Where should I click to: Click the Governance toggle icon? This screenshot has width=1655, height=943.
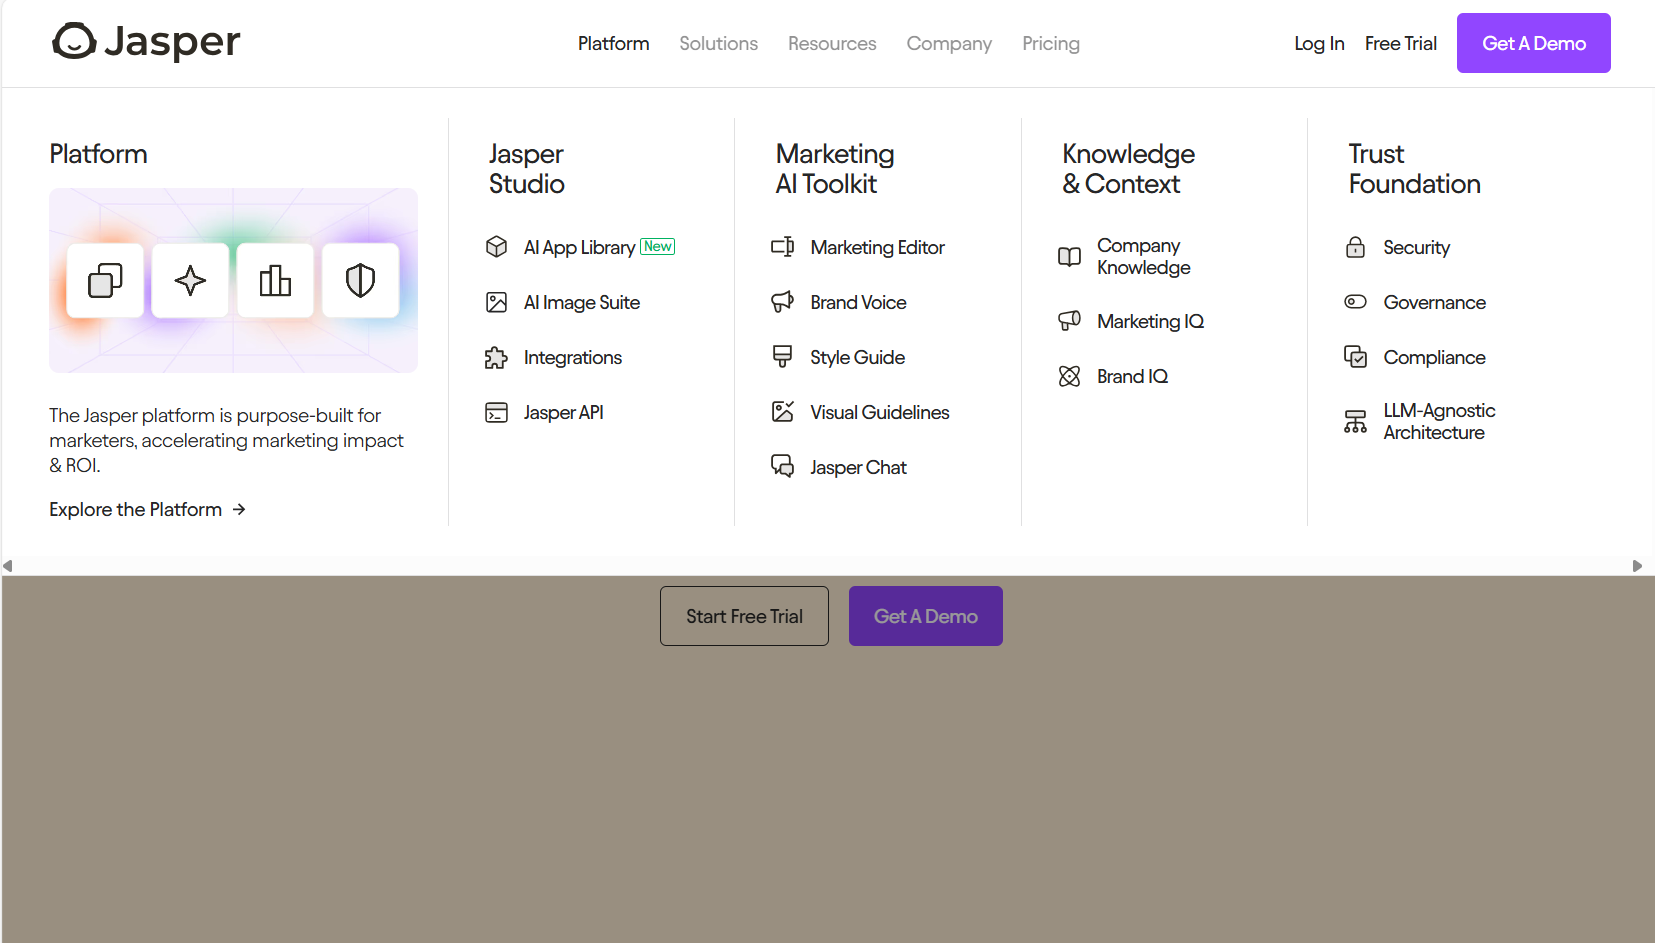1355,302
